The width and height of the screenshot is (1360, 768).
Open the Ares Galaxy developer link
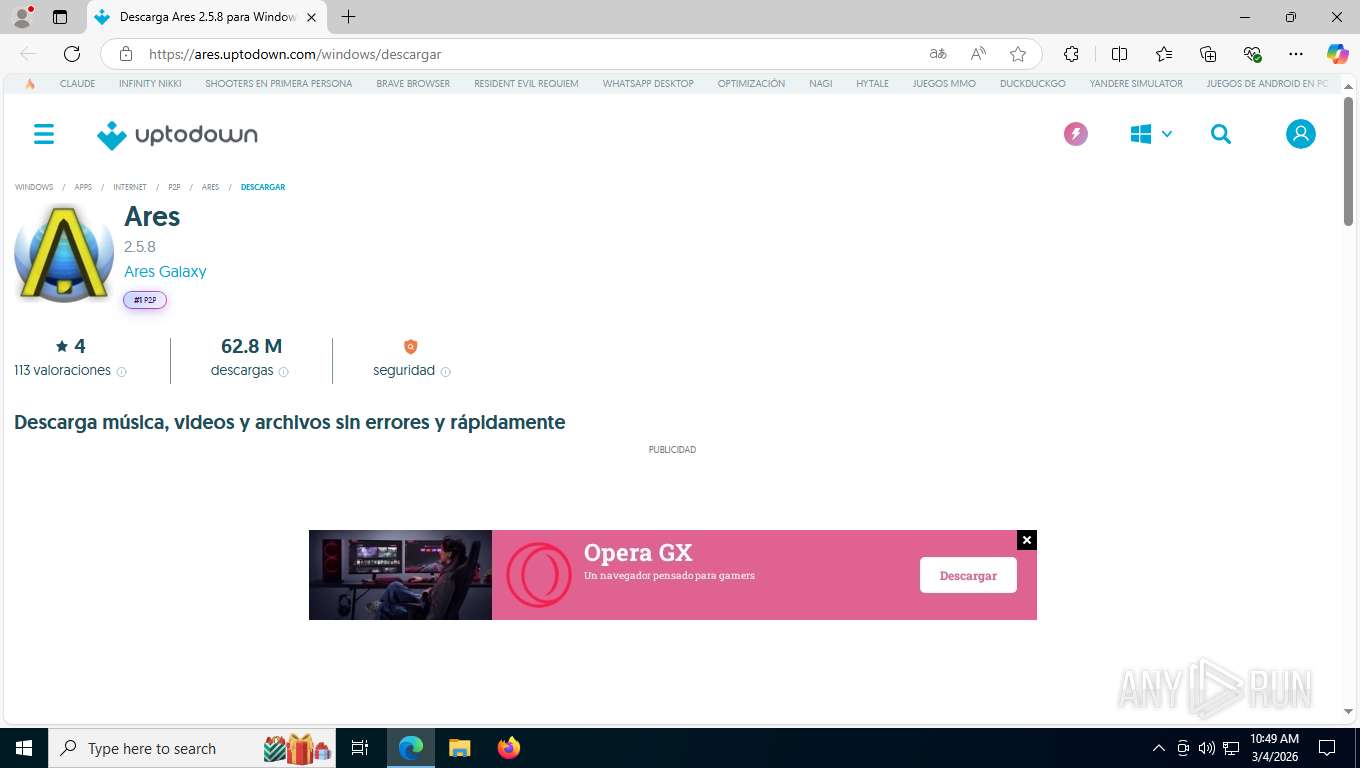(x=165, y=271)
